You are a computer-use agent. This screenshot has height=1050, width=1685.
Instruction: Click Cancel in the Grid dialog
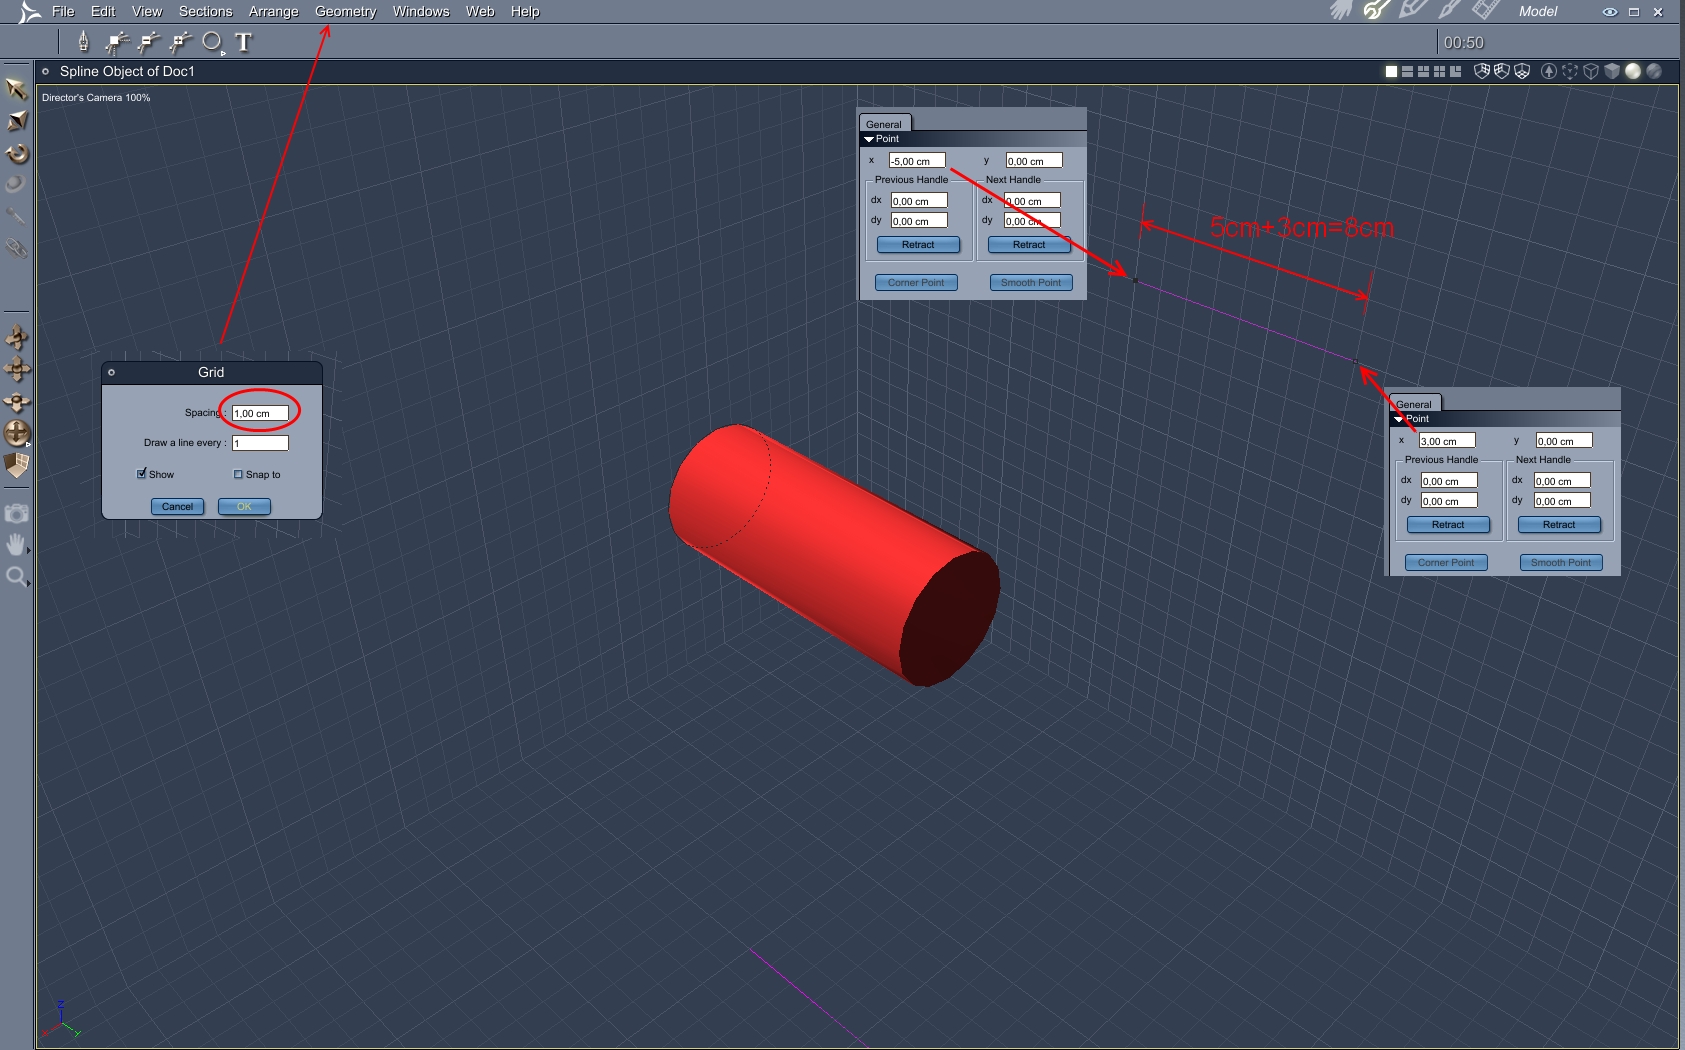(177, 506)
